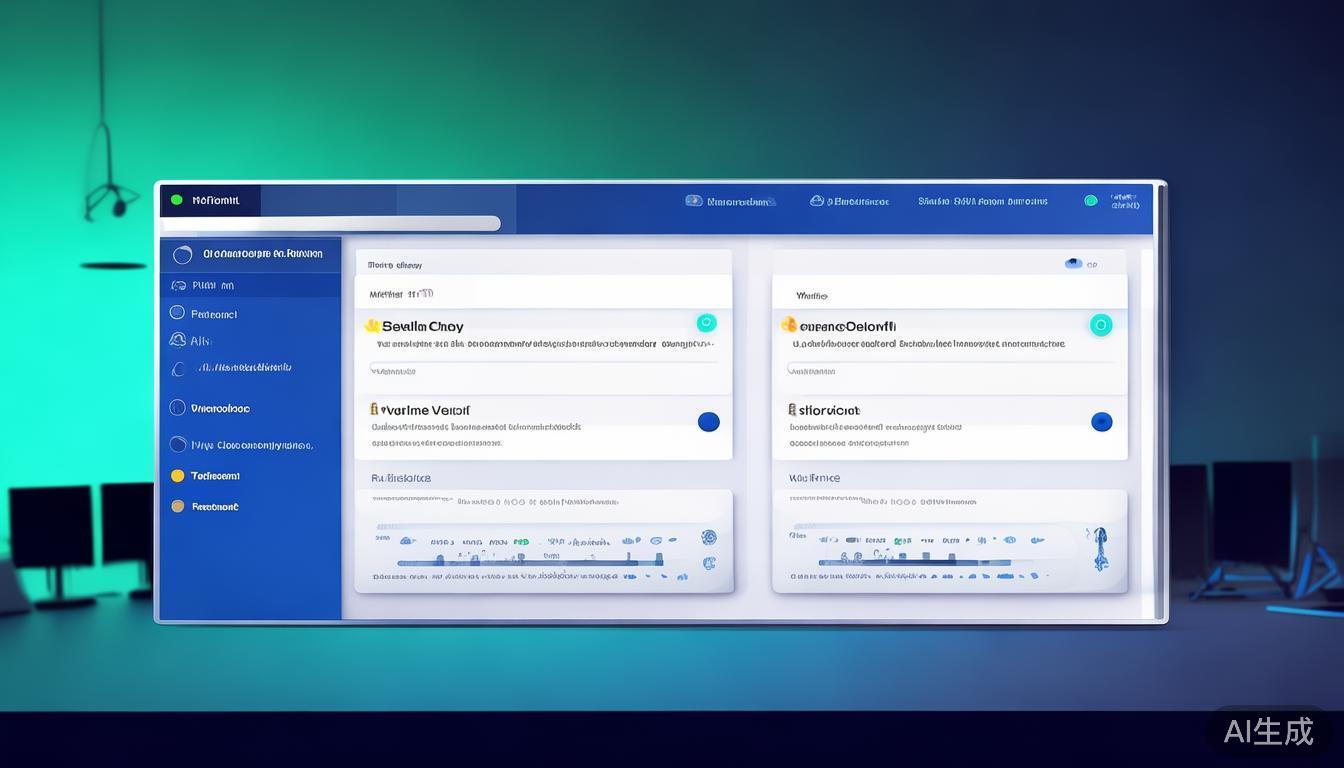Toggle the blue switch on "Vvarlme Vetoif" row

pos(708,422)
